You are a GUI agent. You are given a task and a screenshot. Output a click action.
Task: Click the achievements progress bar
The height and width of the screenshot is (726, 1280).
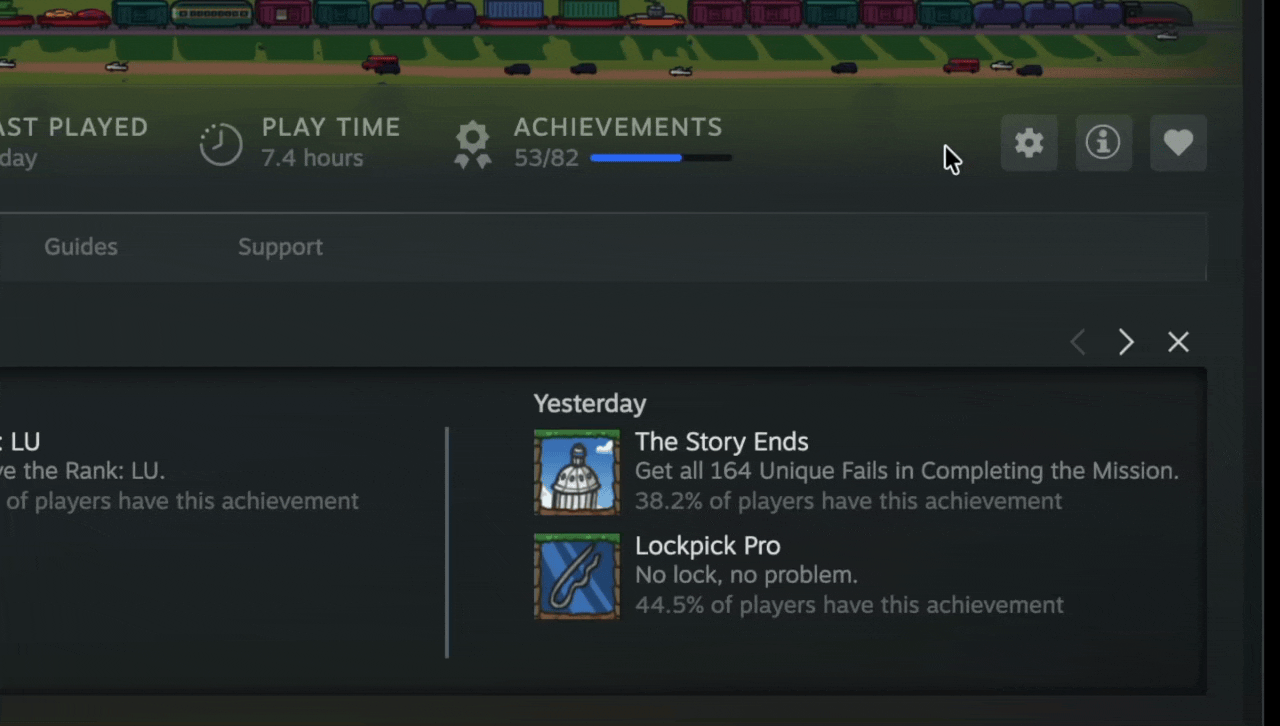click(661, 158)
